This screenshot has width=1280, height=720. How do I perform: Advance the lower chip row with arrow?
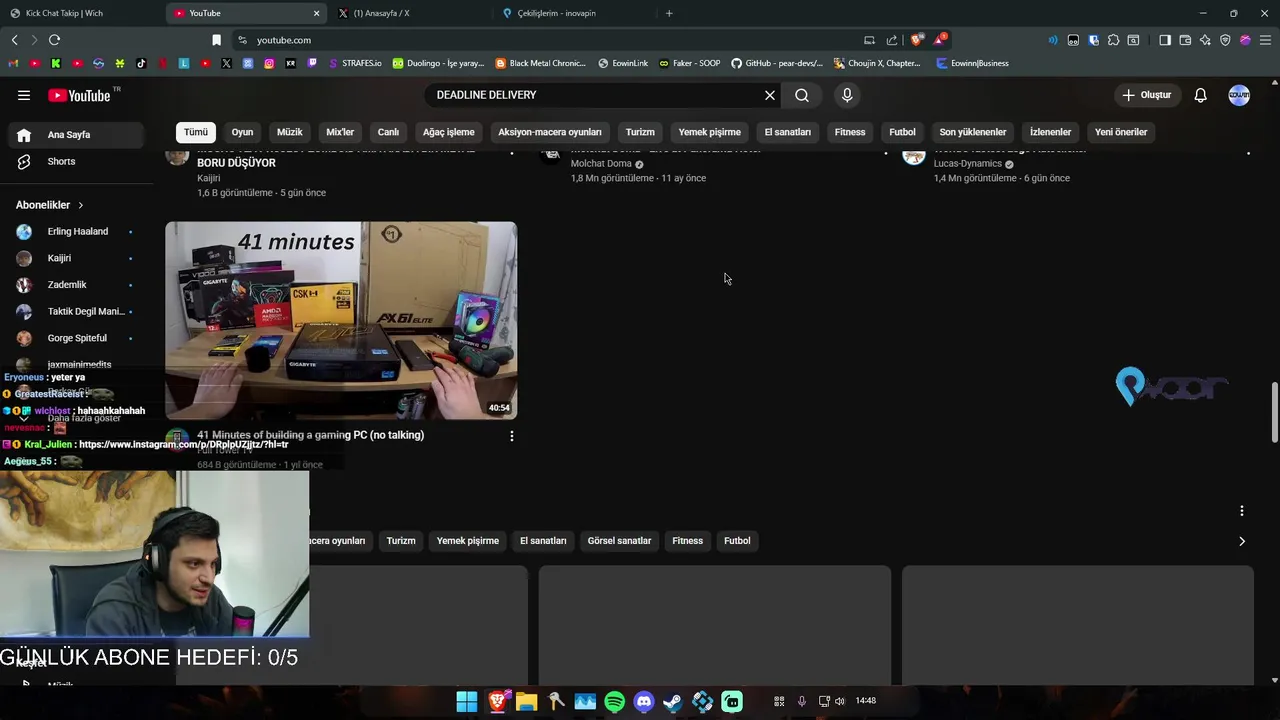(1242, 541)
